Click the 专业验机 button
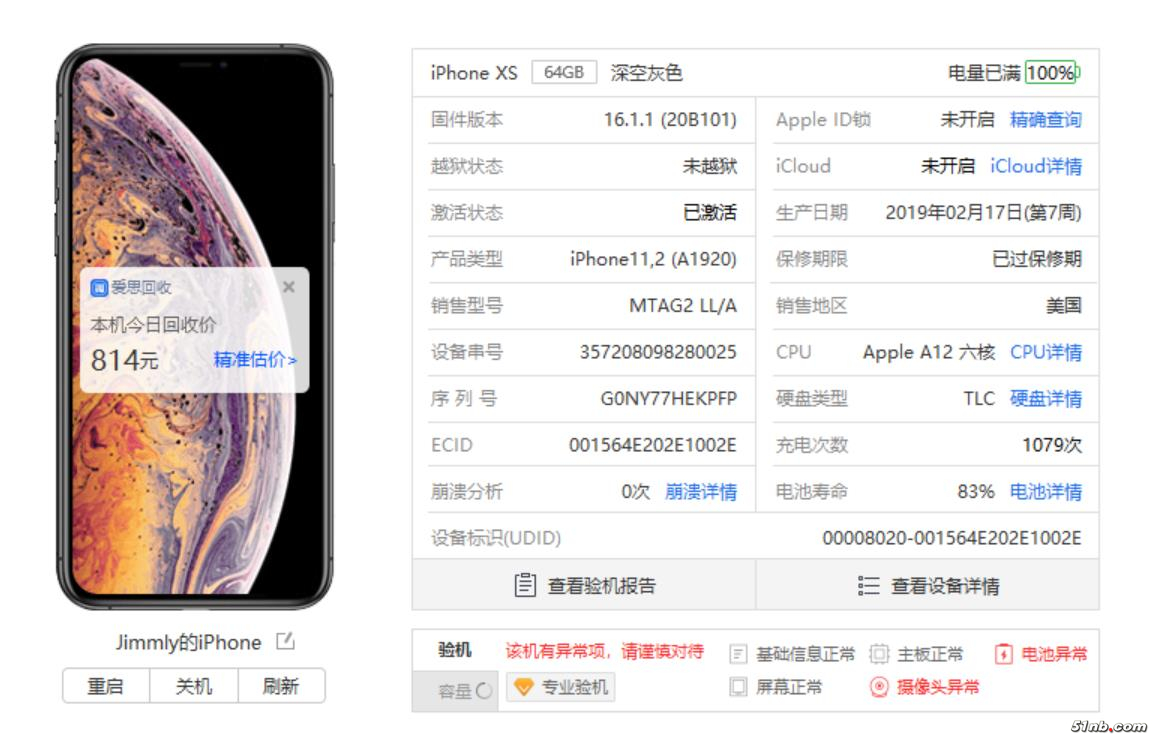This screenshot has height=739, width=1154. pyautogui.click(x=561, y=687)
